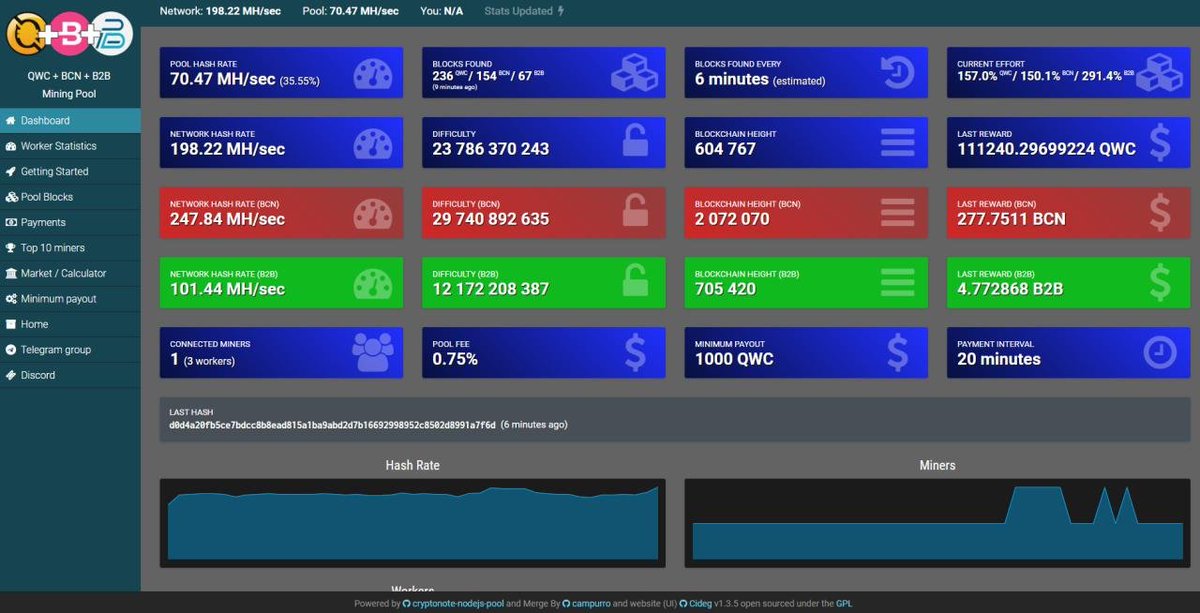Open Top 10 miners list
The image size is (1200, 613).
pyautogui.click(x=70, y=248)
